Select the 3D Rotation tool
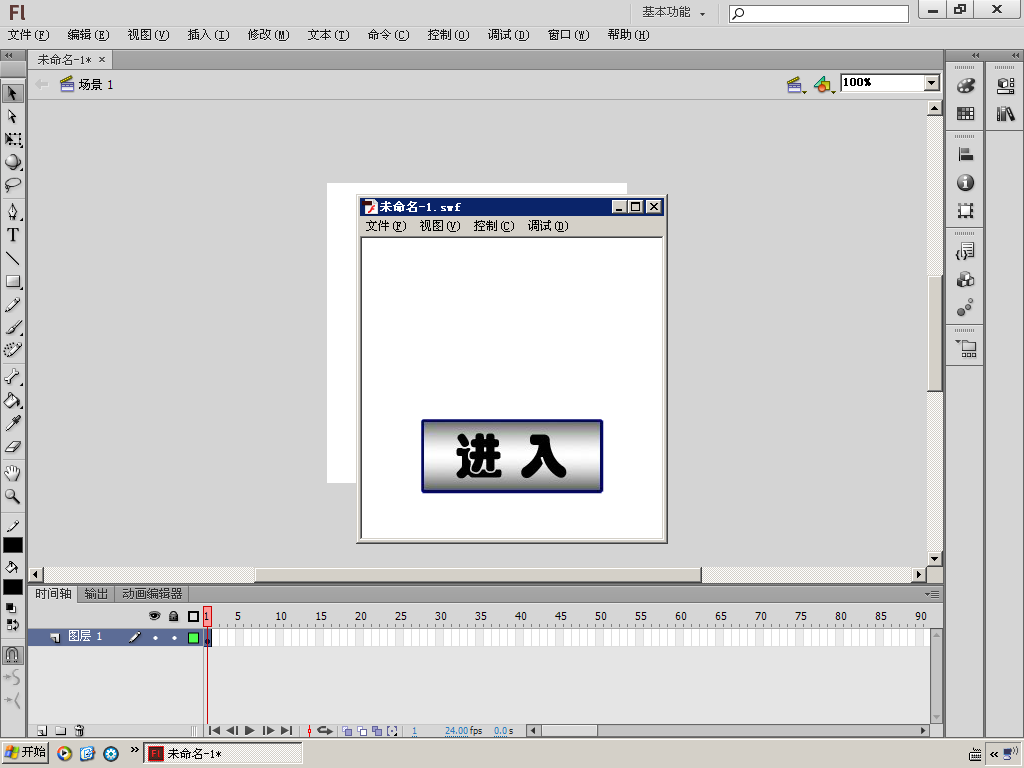1024x768 pixels. pyautogui.click(x=12, y=162)
